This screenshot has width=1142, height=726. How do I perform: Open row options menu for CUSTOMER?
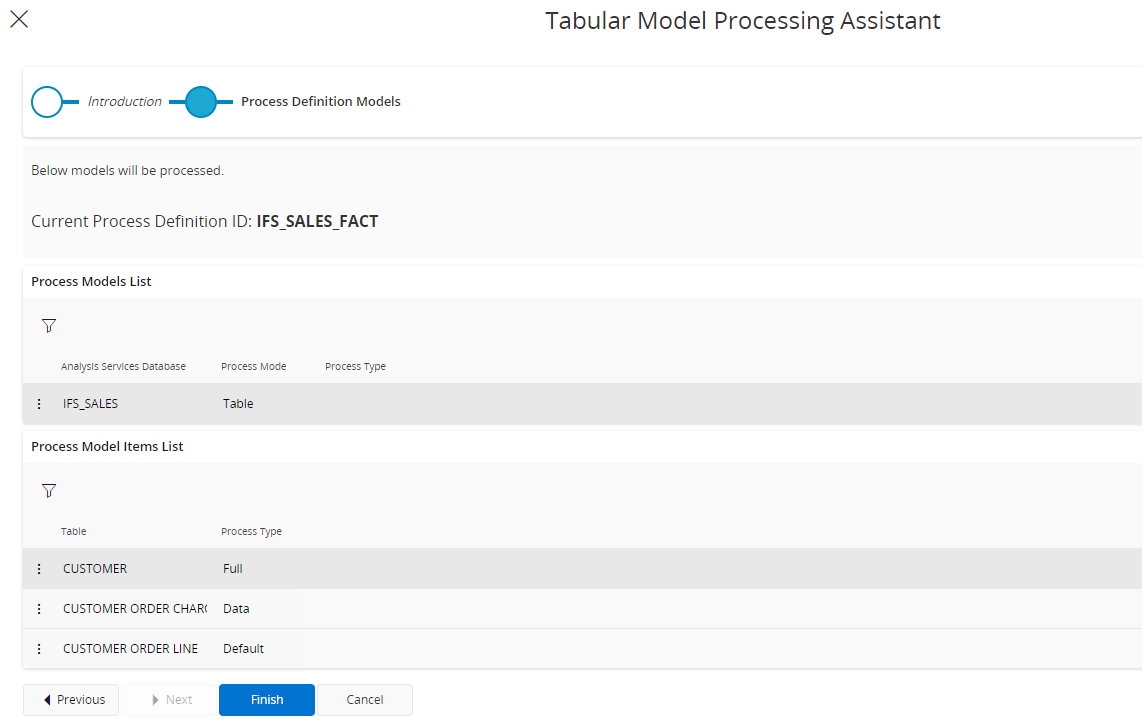pos(39,568)
